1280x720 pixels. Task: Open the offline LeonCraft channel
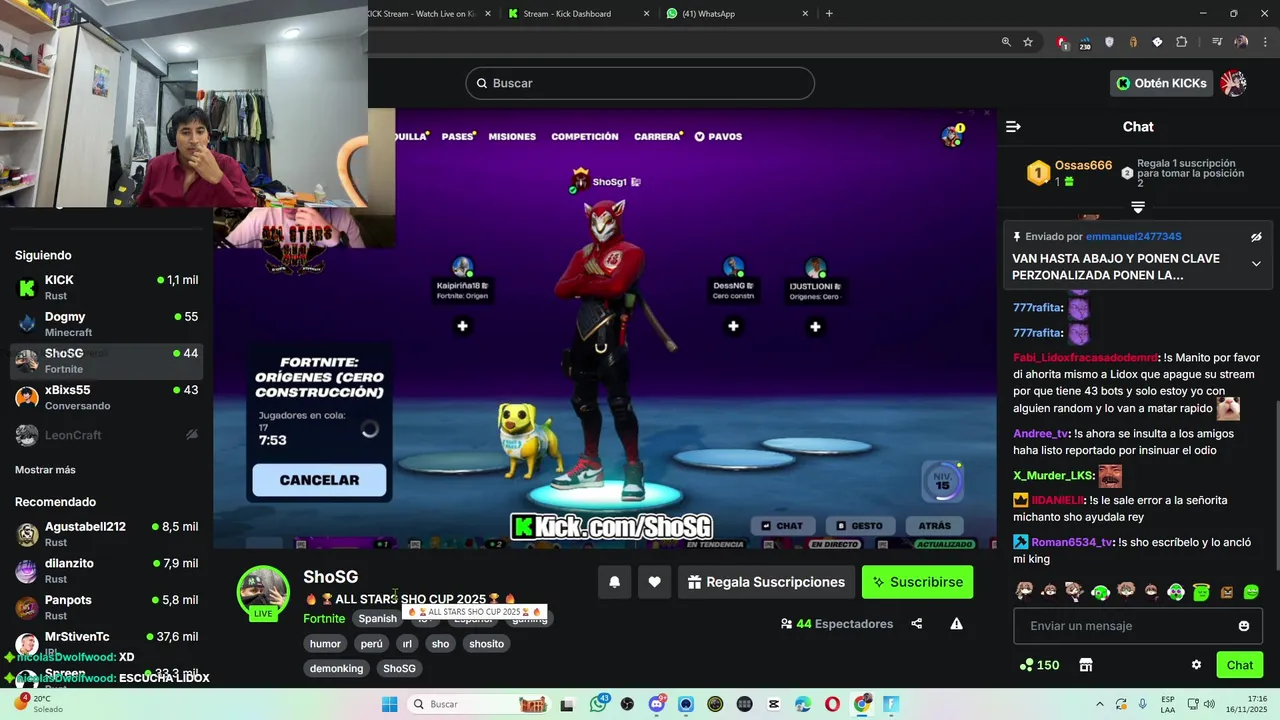[106, 435]
